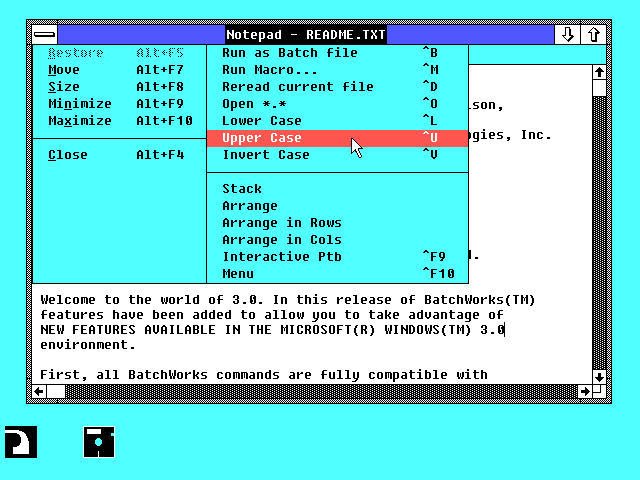Select Minimize in the system menu
The height and width of the screenshot is (480, 640).
coord(119,104)
